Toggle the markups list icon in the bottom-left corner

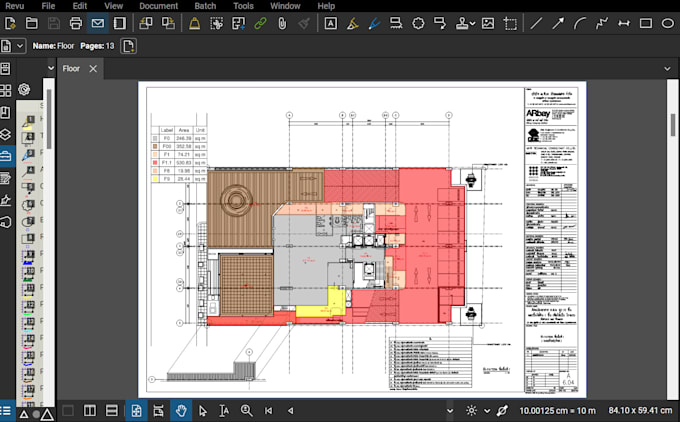pyautogui.click(x=6, y=411)
